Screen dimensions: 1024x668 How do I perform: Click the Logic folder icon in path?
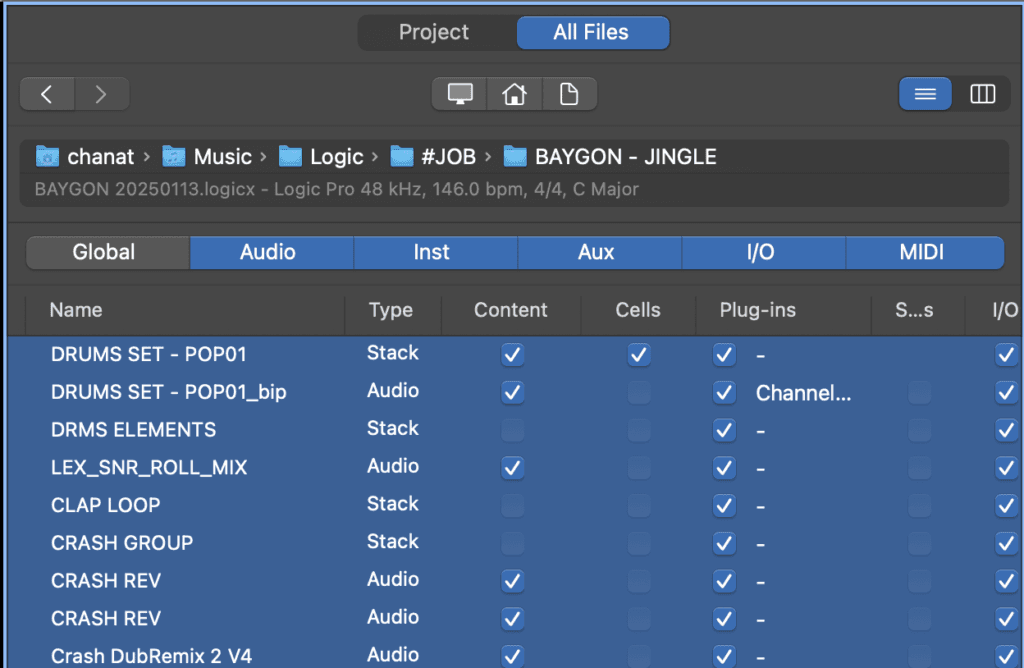[x=291, y=157]
